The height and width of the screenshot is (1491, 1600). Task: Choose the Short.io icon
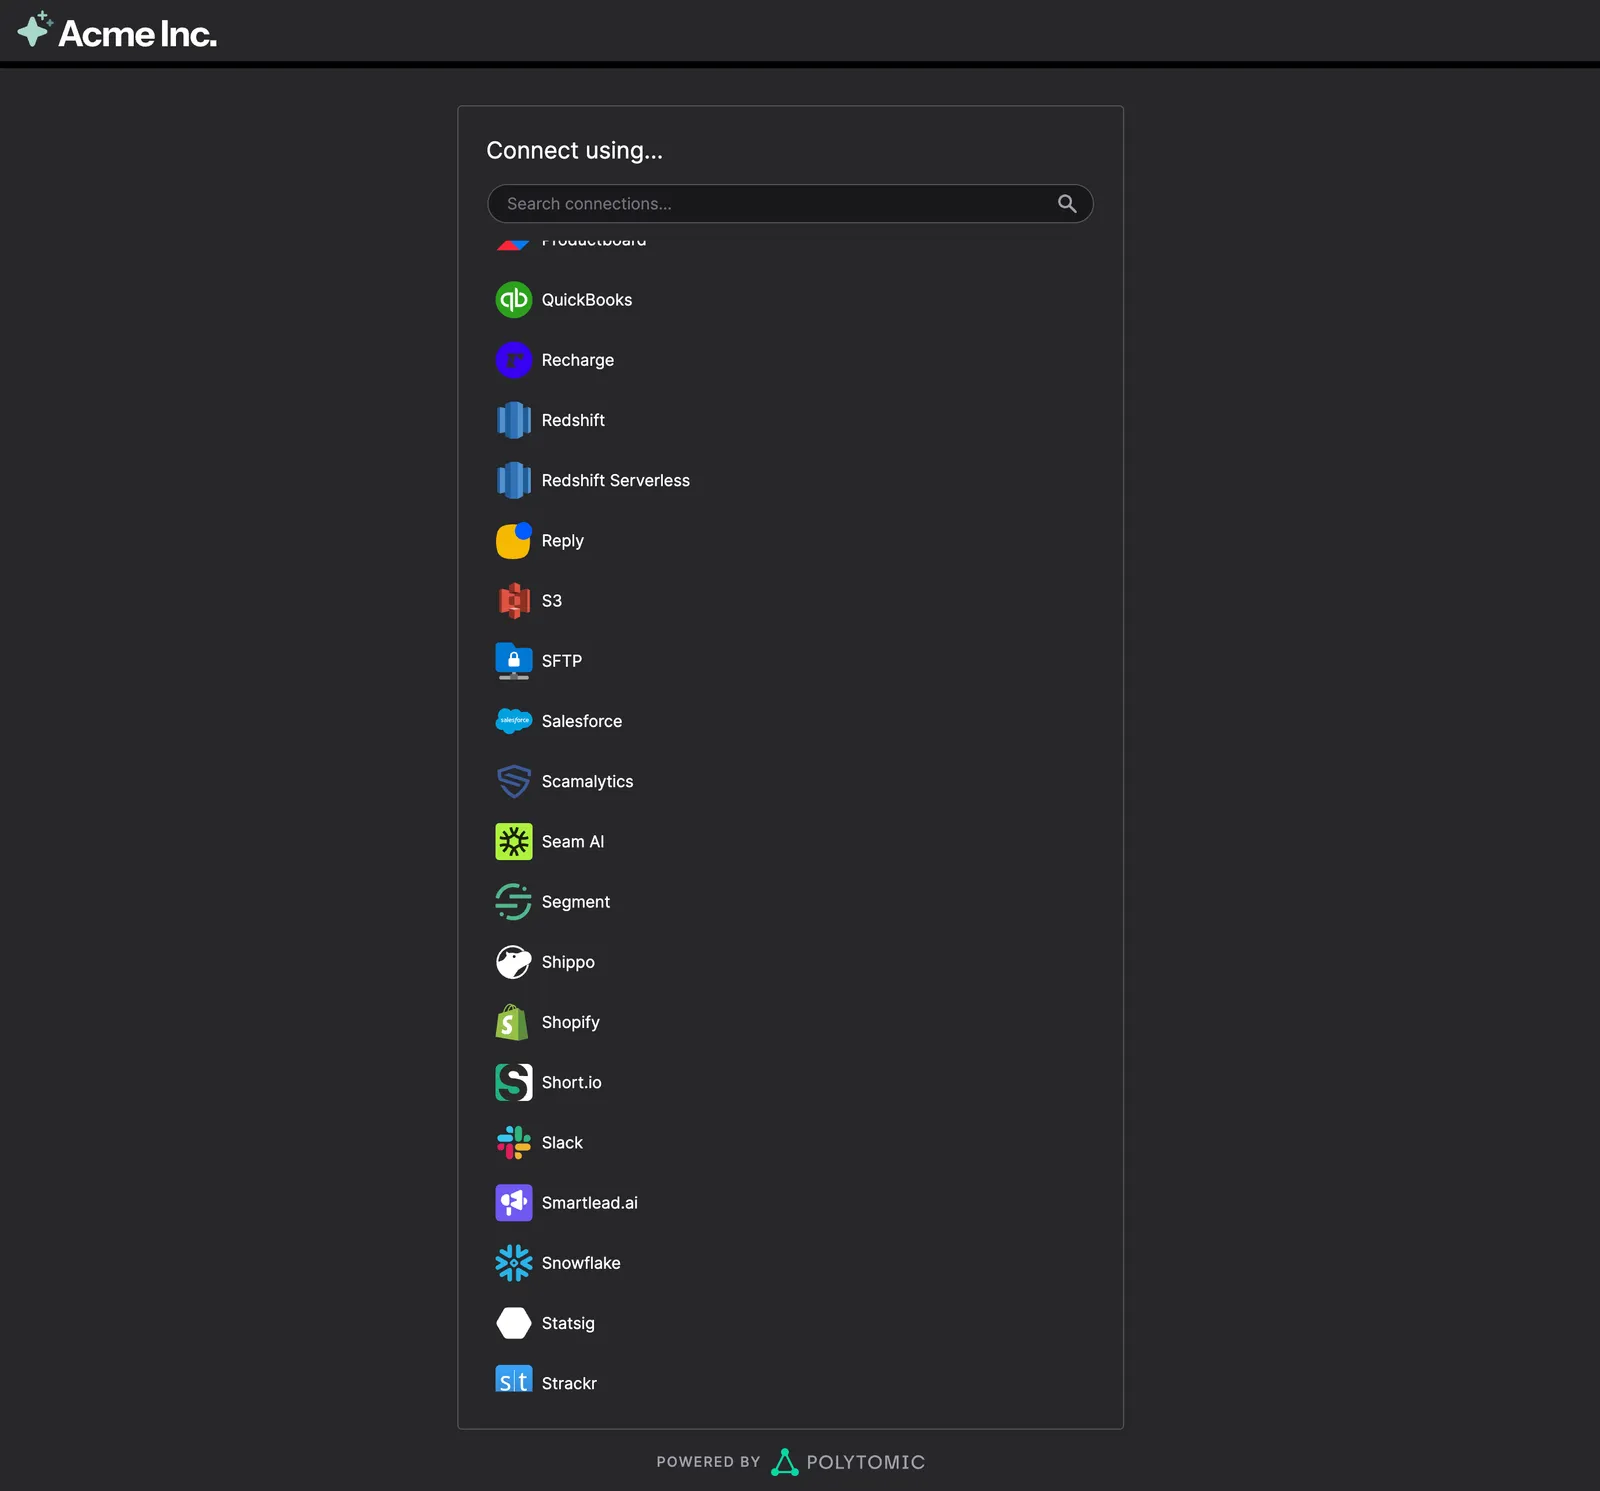coord(514,1082)
